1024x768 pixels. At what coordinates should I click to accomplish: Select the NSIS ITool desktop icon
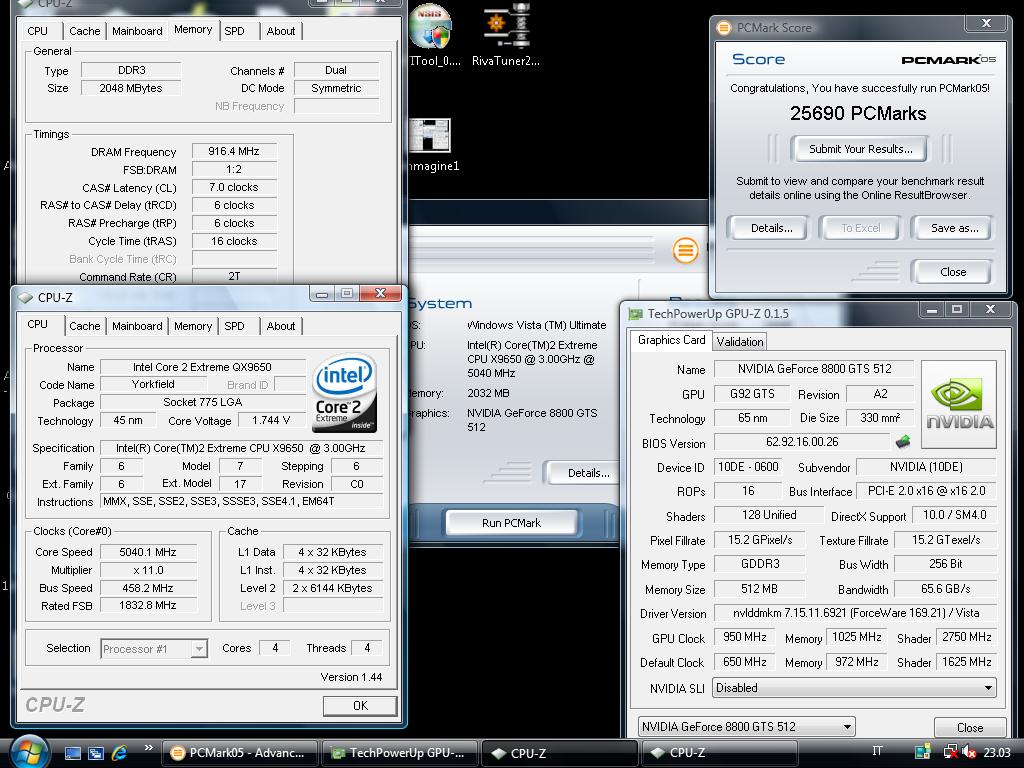point(432,34)
